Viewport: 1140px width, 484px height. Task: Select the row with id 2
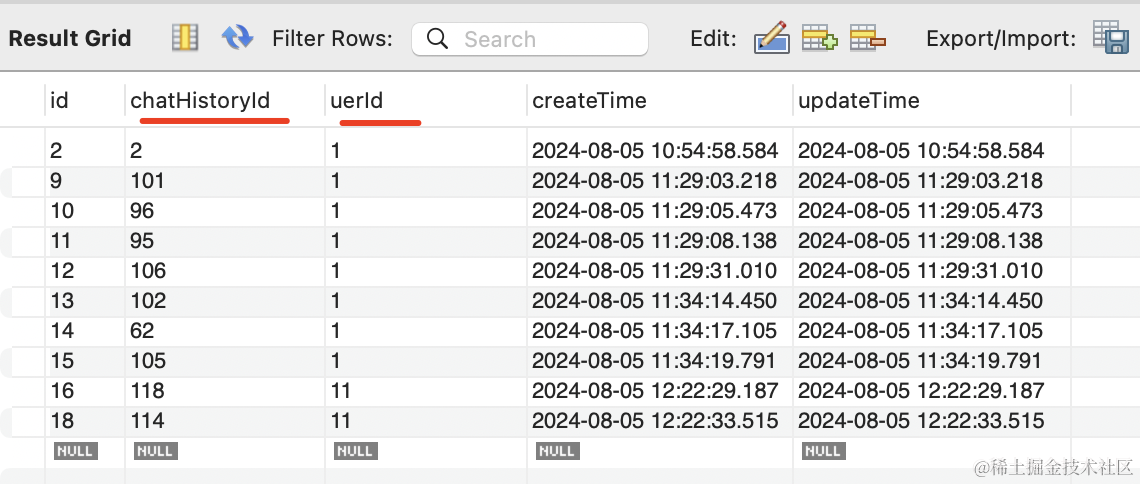pyautogui.click(x=56, y=151)
